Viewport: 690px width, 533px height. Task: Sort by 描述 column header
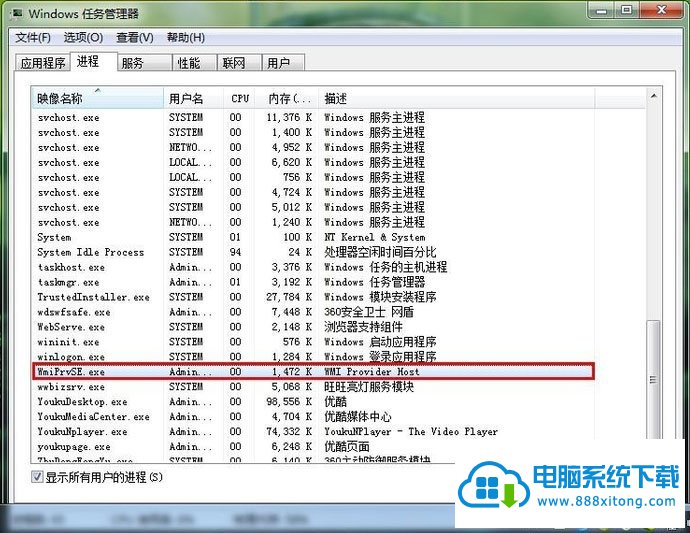456,99
